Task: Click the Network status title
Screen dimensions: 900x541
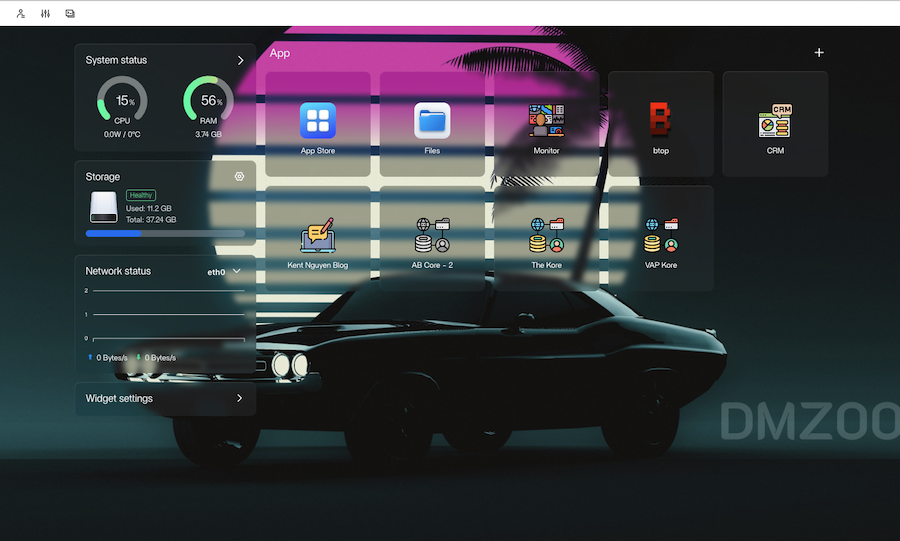Action: click(x=118, y=271)
